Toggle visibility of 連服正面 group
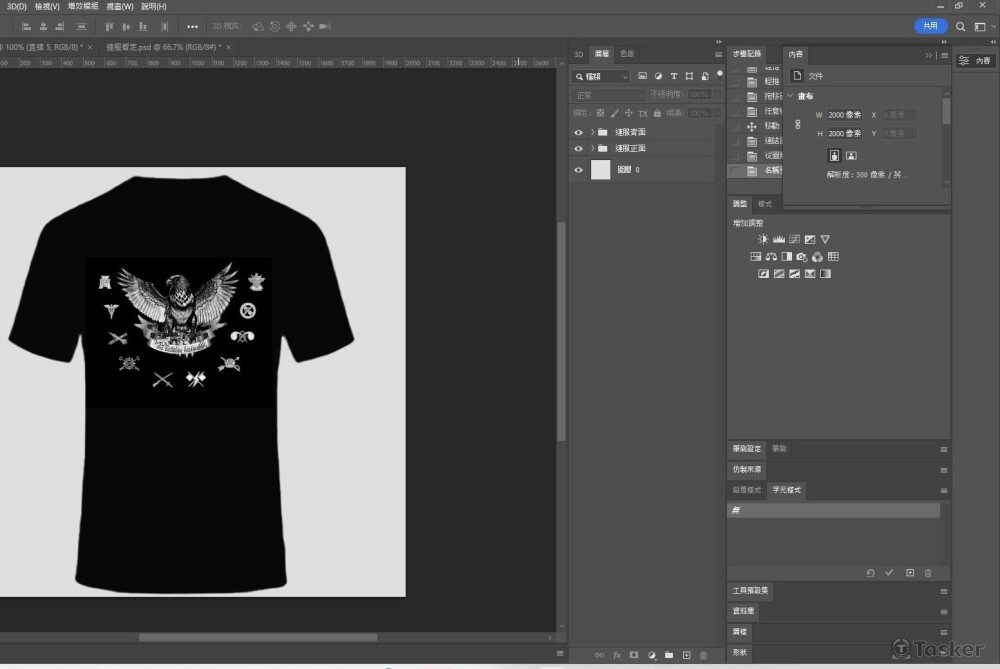This screenshot has height=669, width=1000. pos(578,148)
